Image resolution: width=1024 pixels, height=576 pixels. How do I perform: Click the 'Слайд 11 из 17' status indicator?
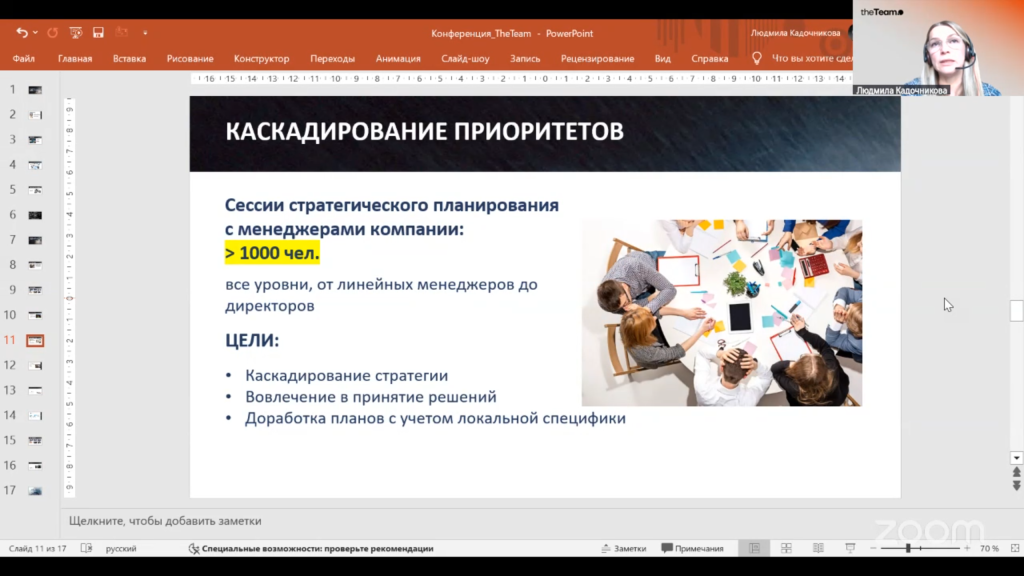tap(37, 549)
